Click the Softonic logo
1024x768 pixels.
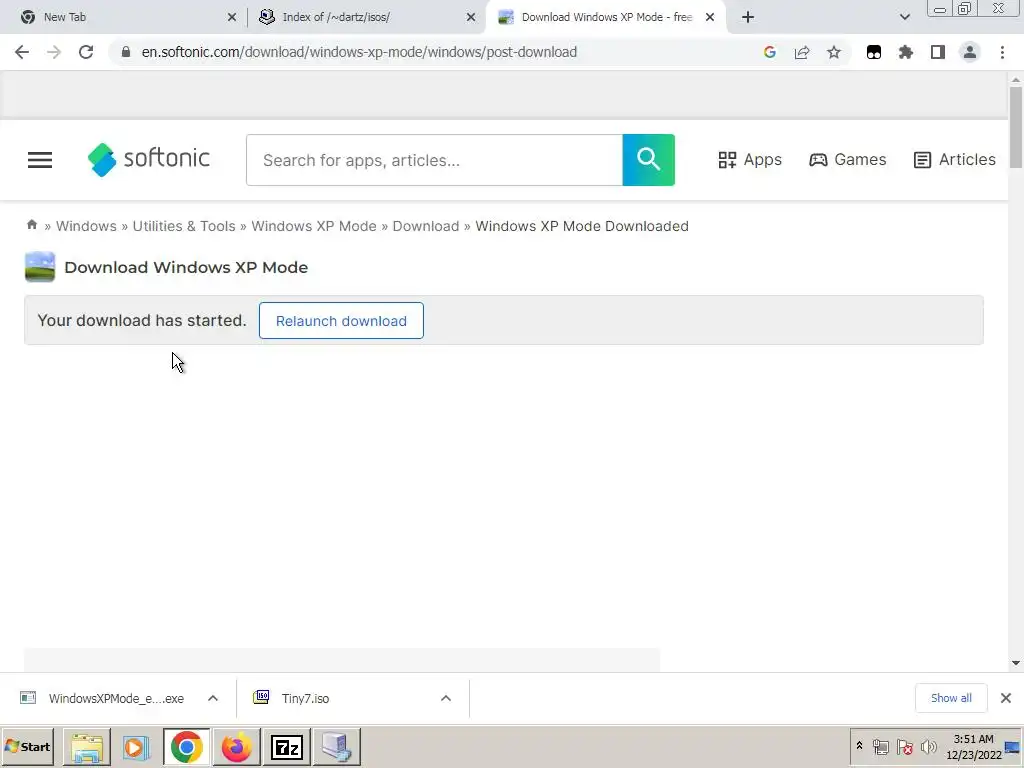pos(148,159)
